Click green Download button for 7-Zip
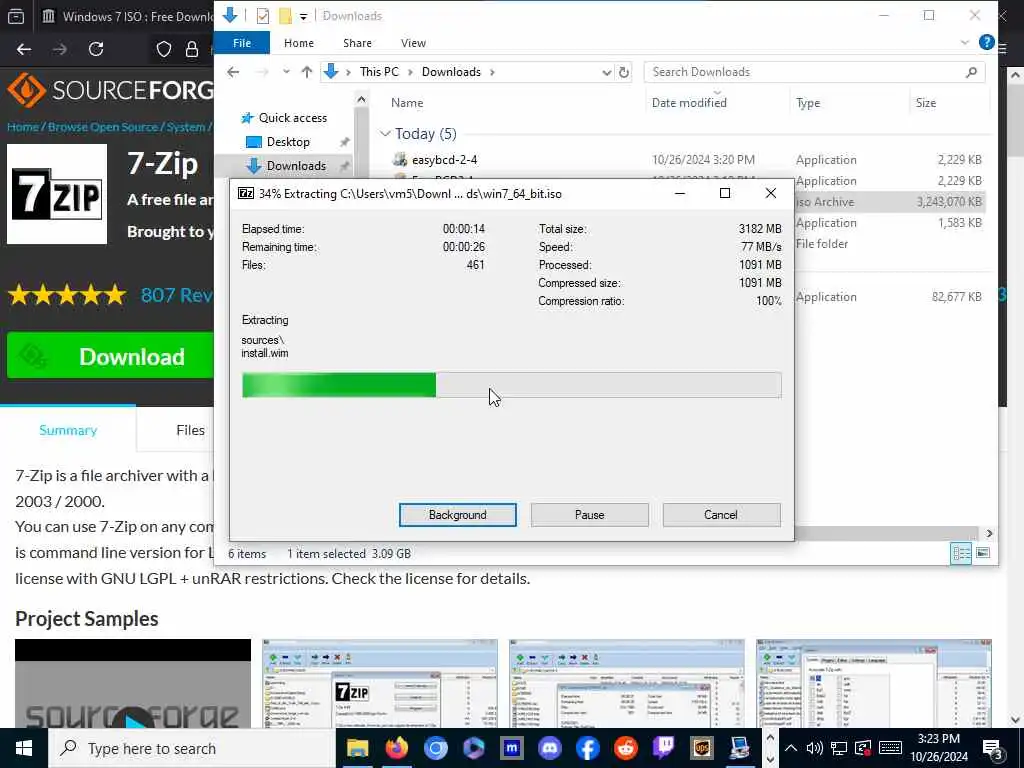This screenshot has height=768, width=1024. pyautogui.click(x=110, y=356)
